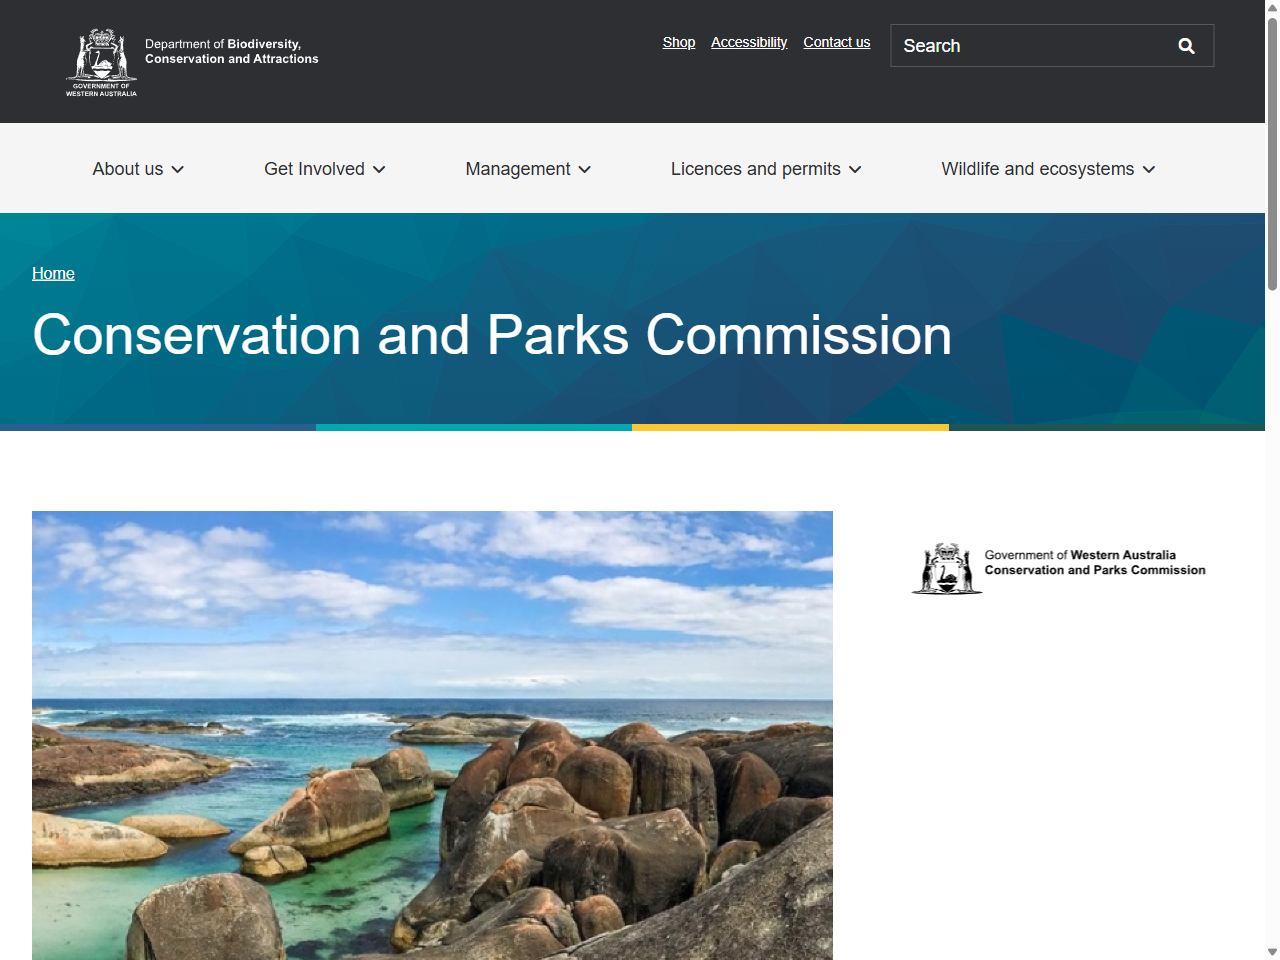Navigate to Home via the breadcrumb
The width and height of the screenshot is (1280, 960).
click(x=53, y=273)
